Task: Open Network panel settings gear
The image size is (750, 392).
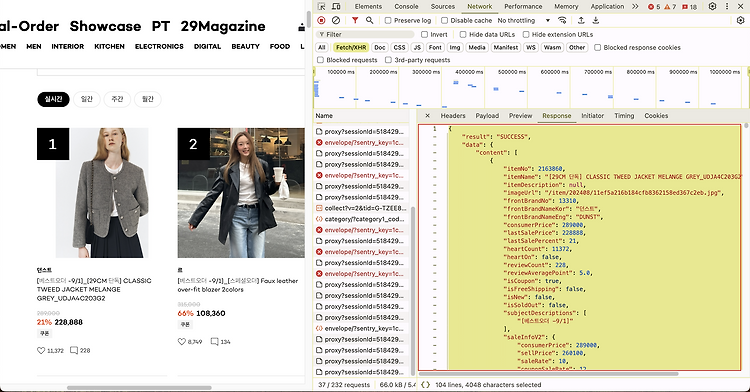Action: (x=740, y=21)
